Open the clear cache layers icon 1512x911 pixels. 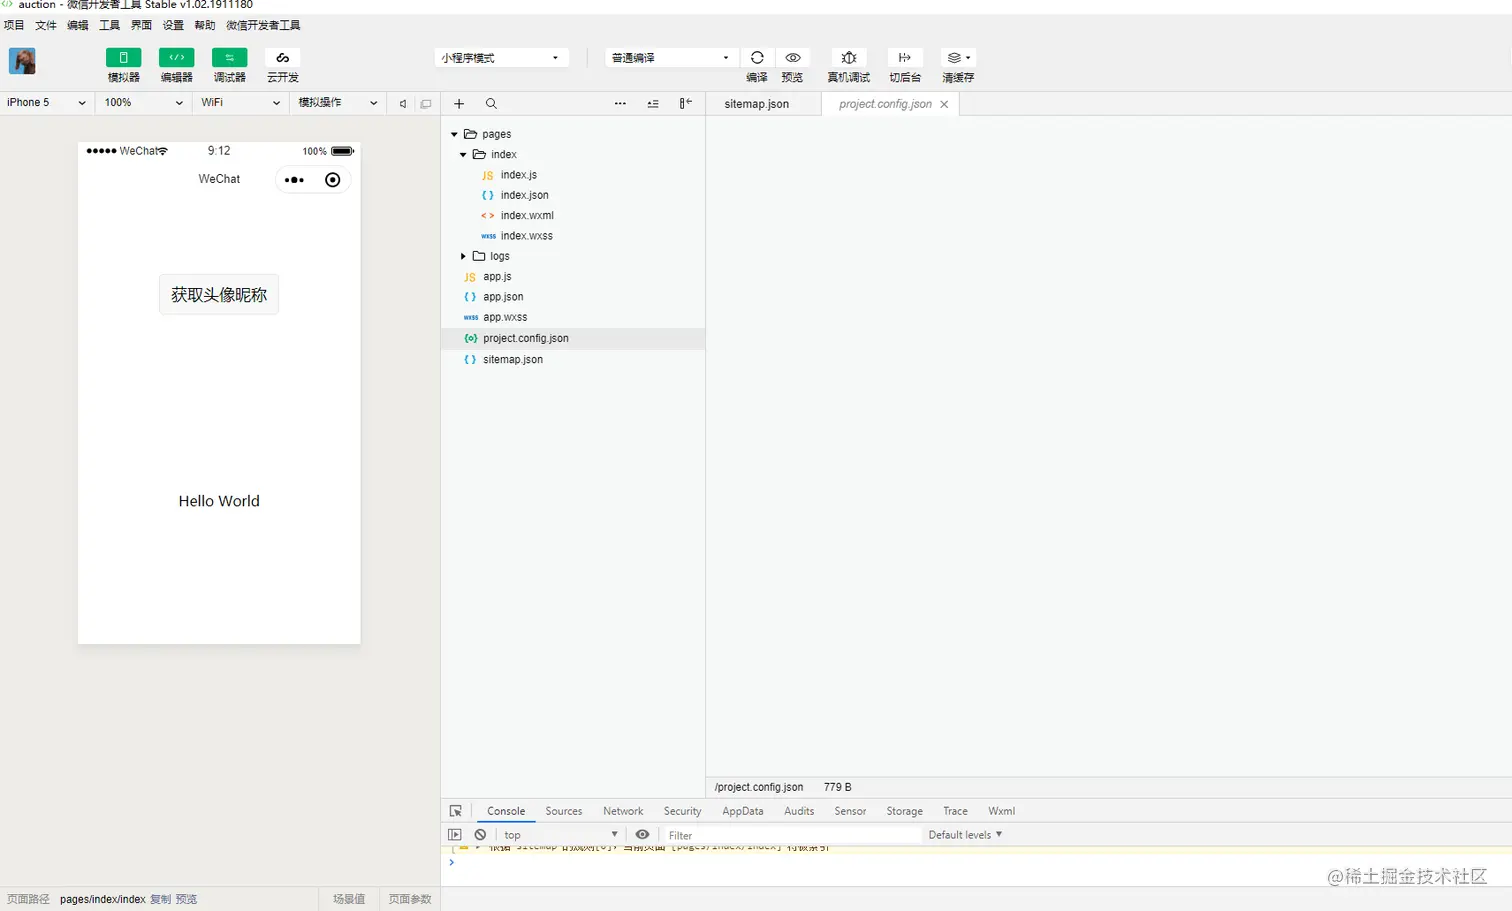pyautogui.click(x=958, y=58)
